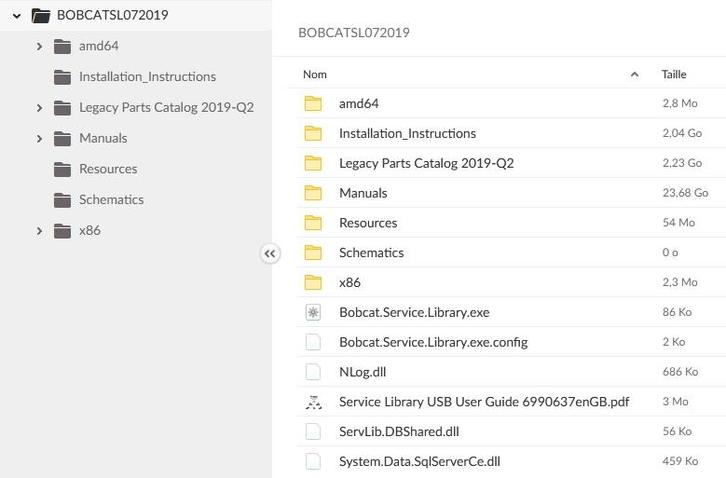Click the 459 Ko size value
Image resolution: width=726 pixels, height=478 pixels.
point(680,461)
